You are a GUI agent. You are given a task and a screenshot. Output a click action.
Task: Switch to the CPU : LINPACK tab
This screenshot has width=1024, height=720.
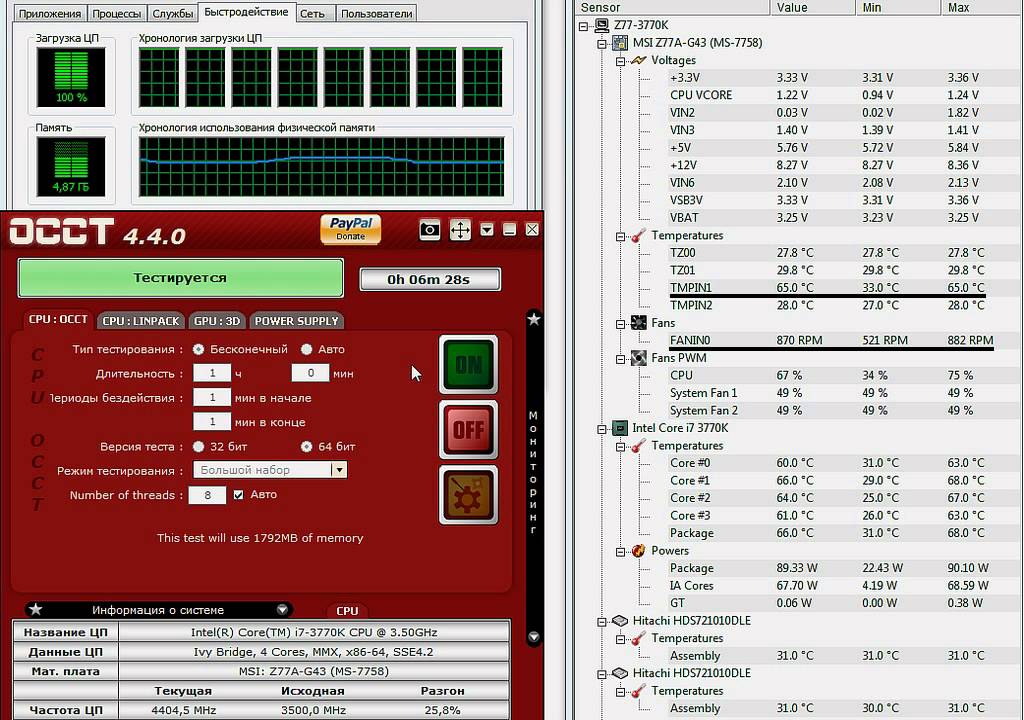(x=141, y=320)
